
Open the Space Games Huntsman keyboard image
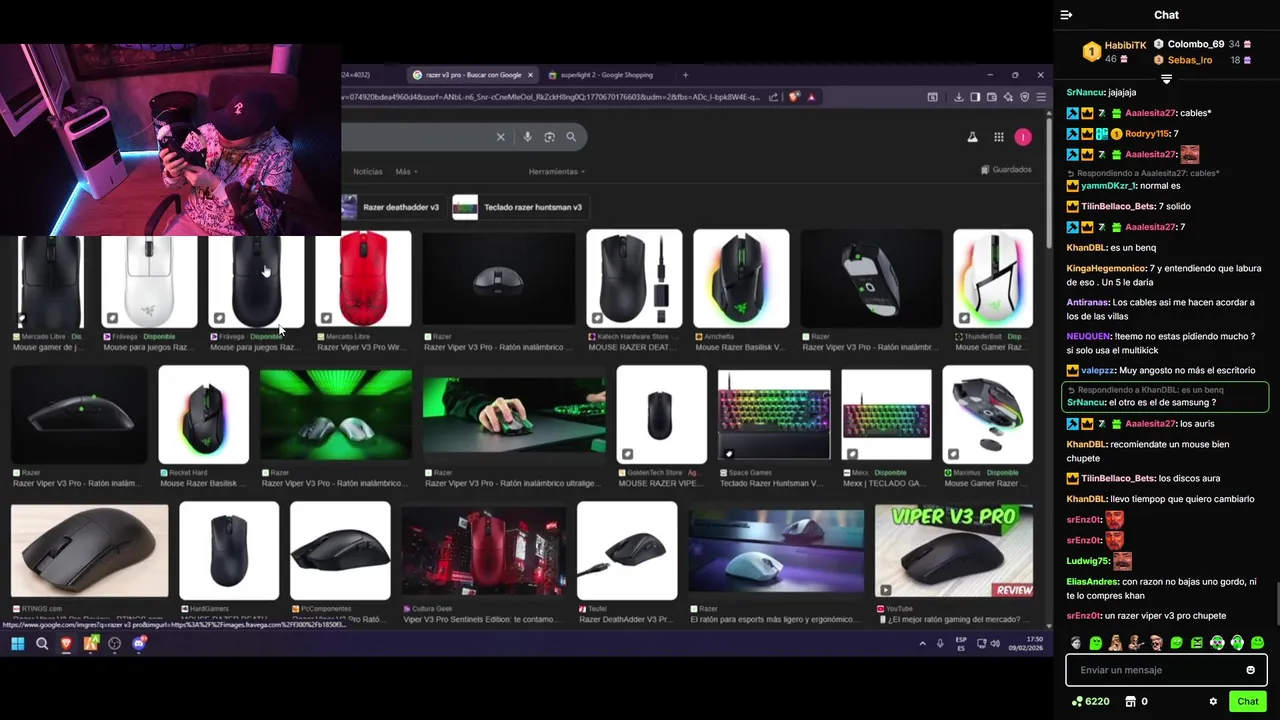(774, 415)
